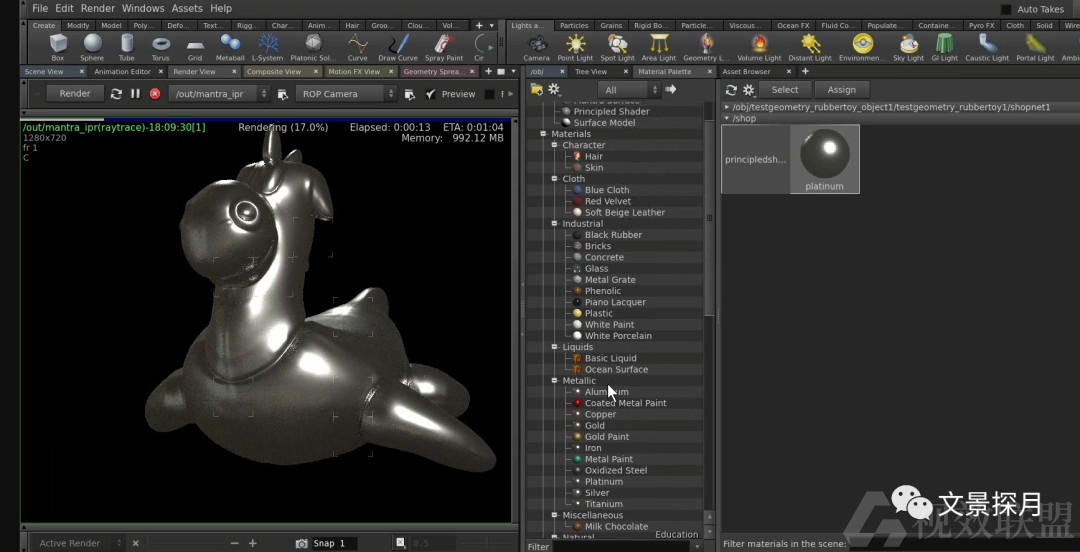Add an Area Light
The image size is (1080, 552).
[659, 48]
